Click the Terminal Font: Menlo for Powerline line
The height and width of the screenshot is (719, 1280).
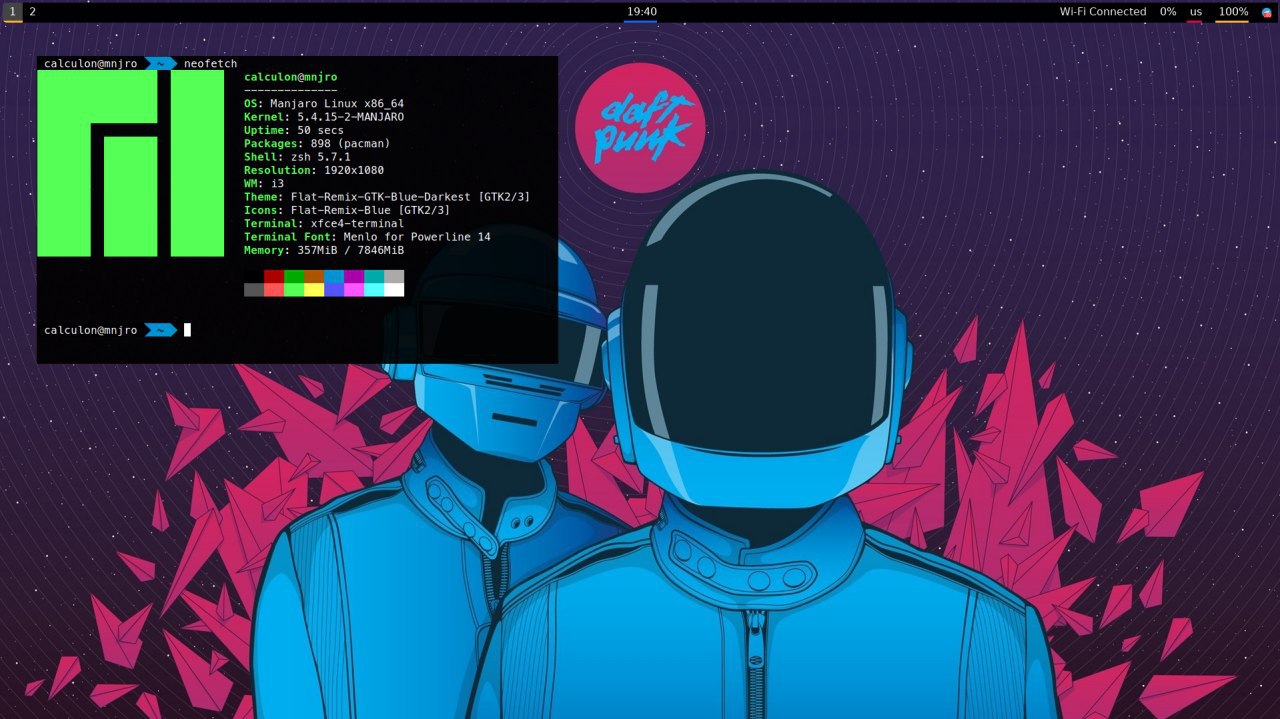367,237
